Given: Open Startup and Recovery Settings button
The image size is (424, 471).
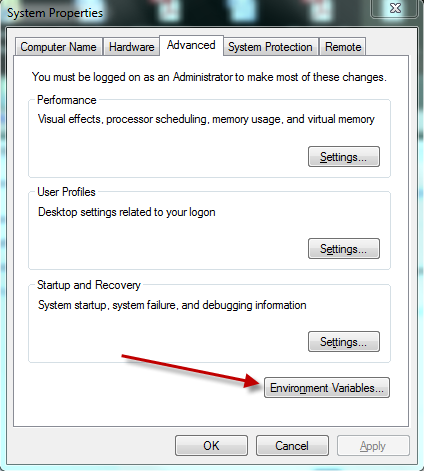Looking at the screenshot, I should point(344,342).
